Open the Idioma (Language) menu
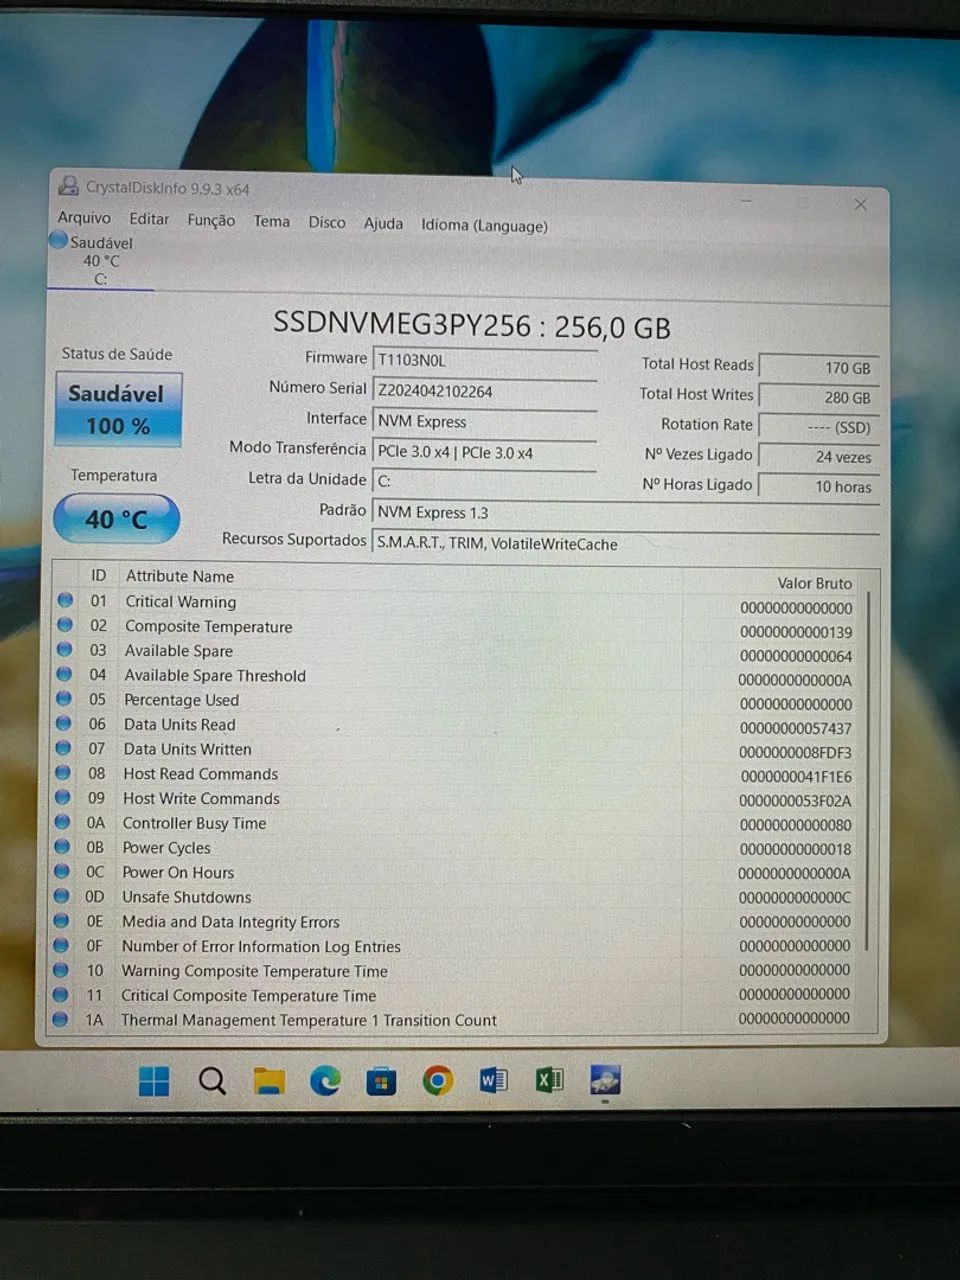This screenshot has width=960, height=1280. (484, 225)
